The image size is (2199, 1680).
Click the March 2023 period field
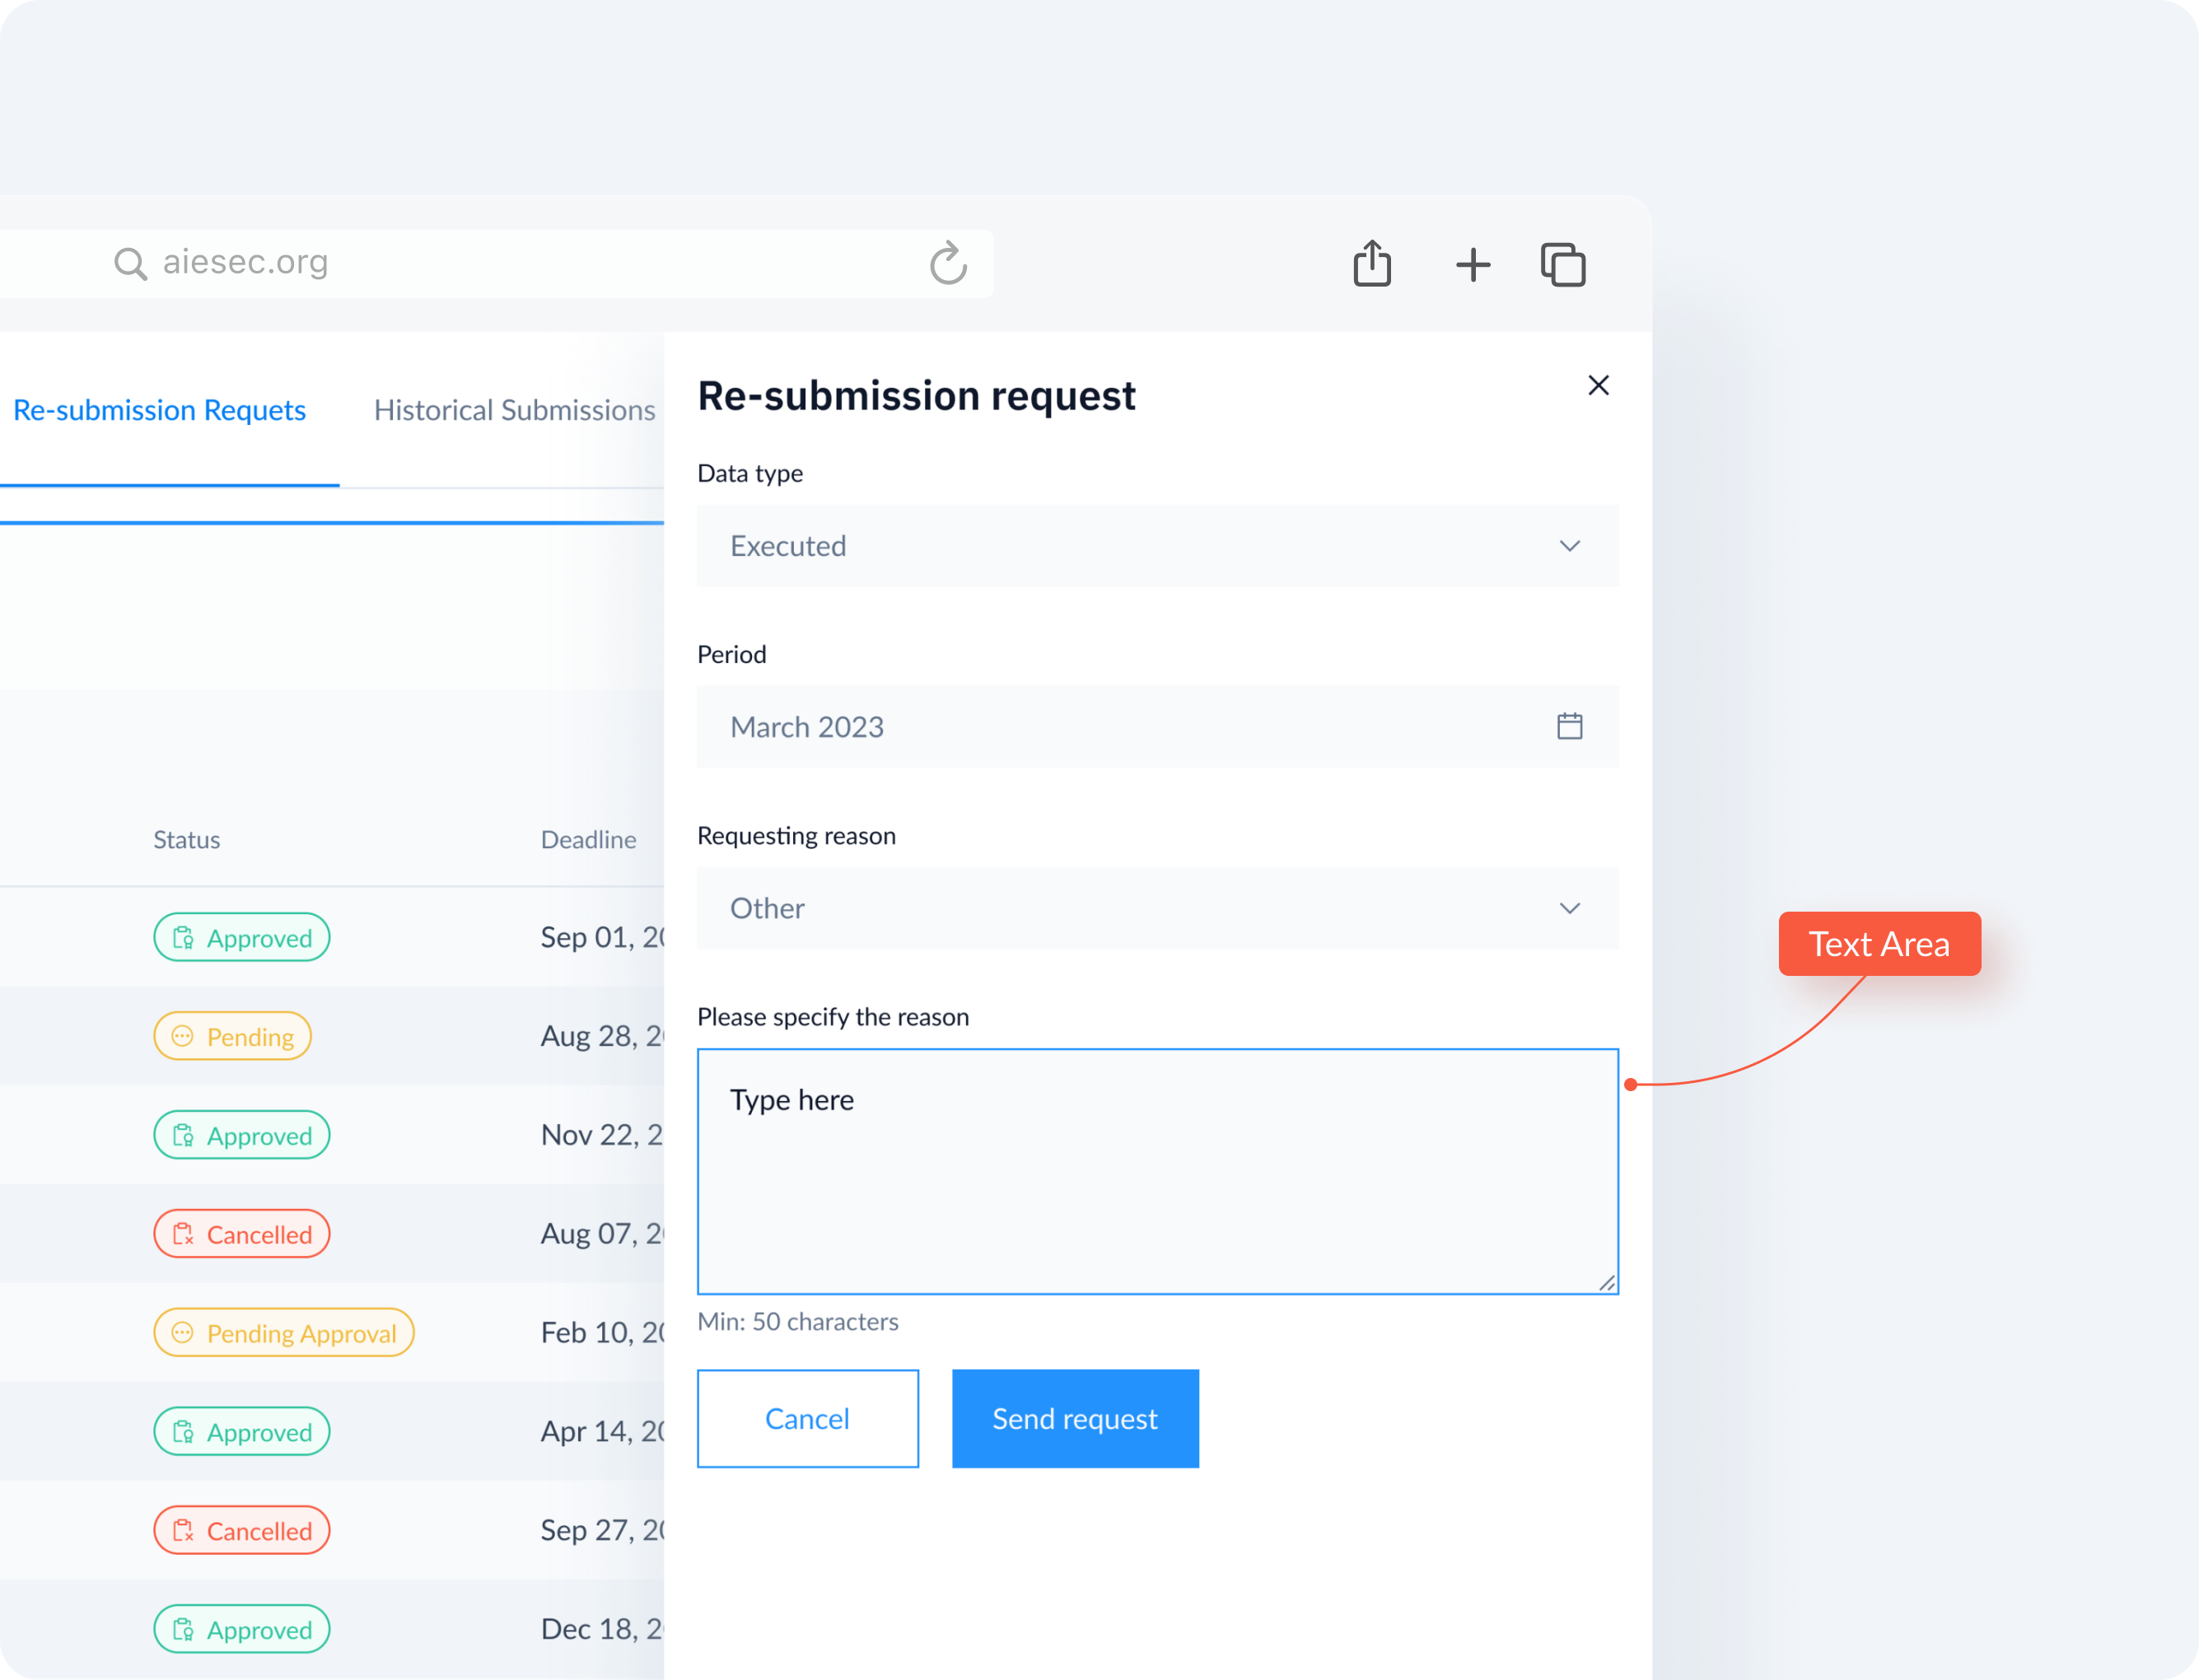coord(1157,727)
